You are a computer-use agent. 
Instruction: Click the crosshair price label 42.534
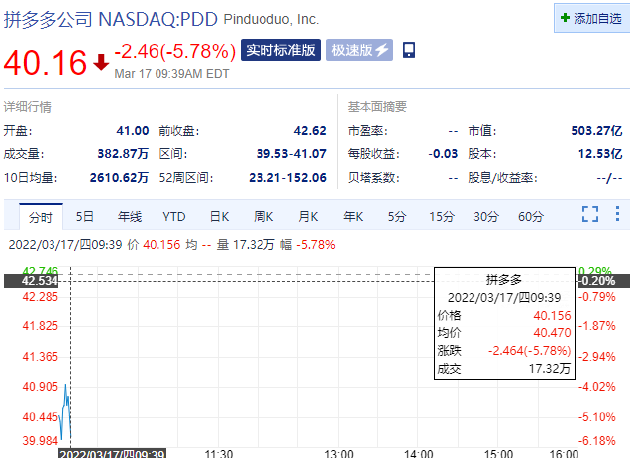pyautogui.click(x=31, y=281)
